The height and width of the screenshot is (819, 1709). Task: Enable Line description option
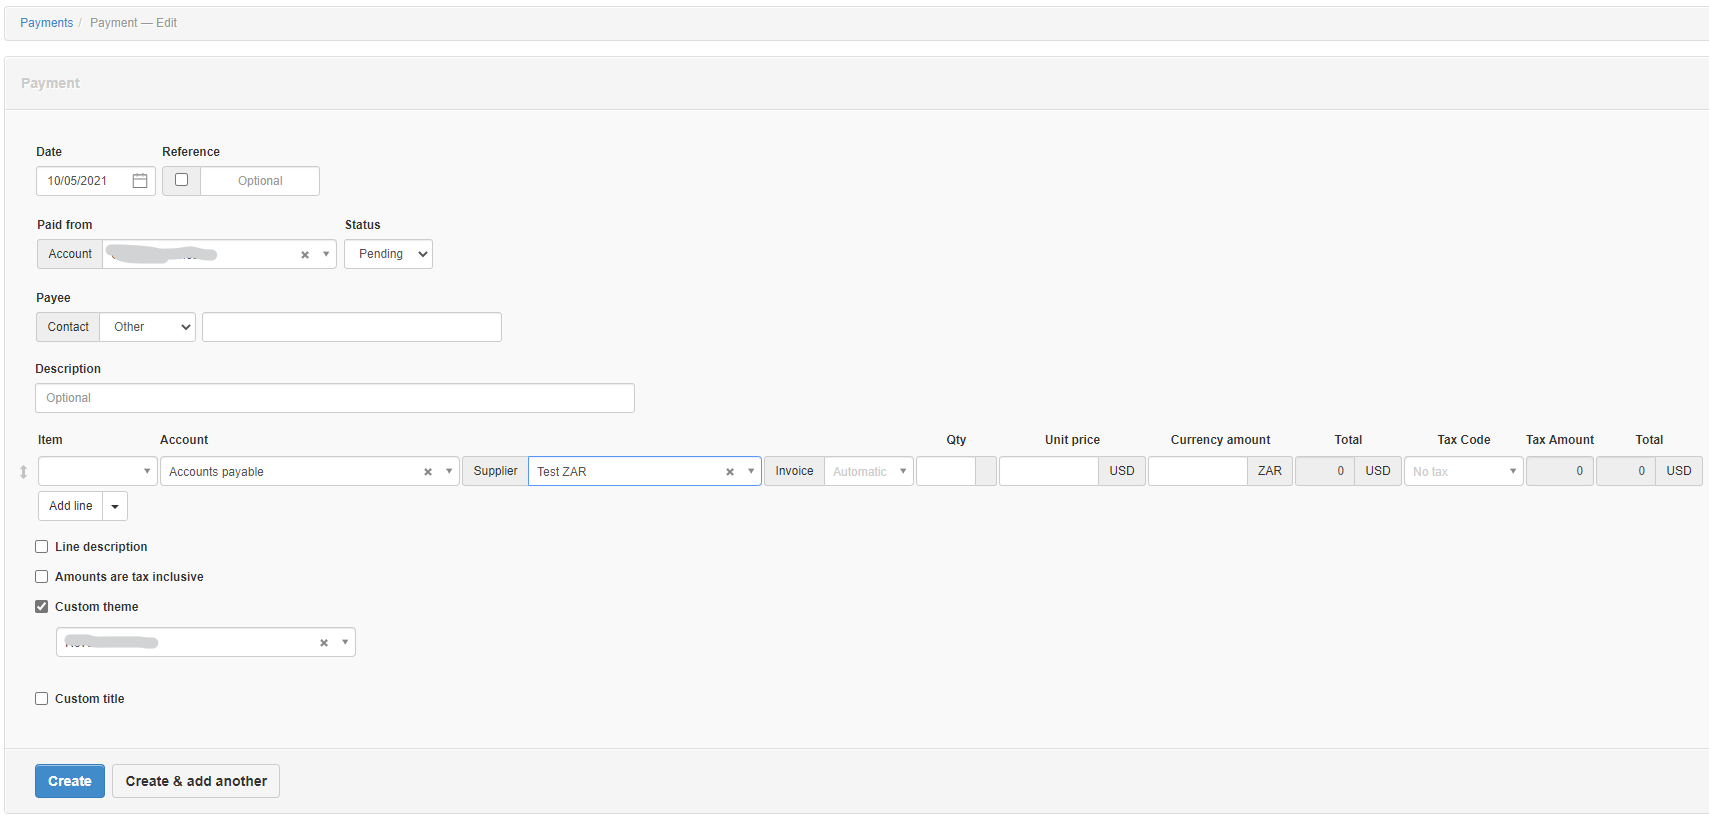click(42, 547)
